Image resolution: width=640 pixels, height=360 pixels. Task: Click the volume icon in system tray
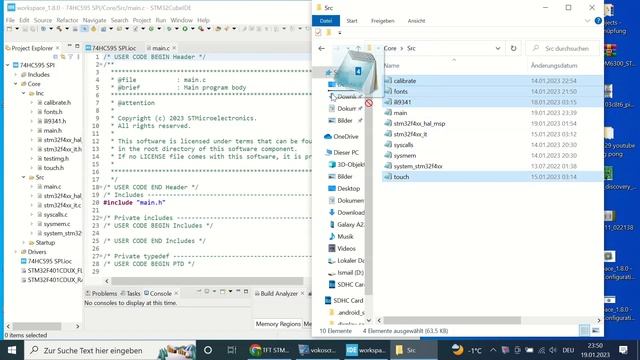553,350
